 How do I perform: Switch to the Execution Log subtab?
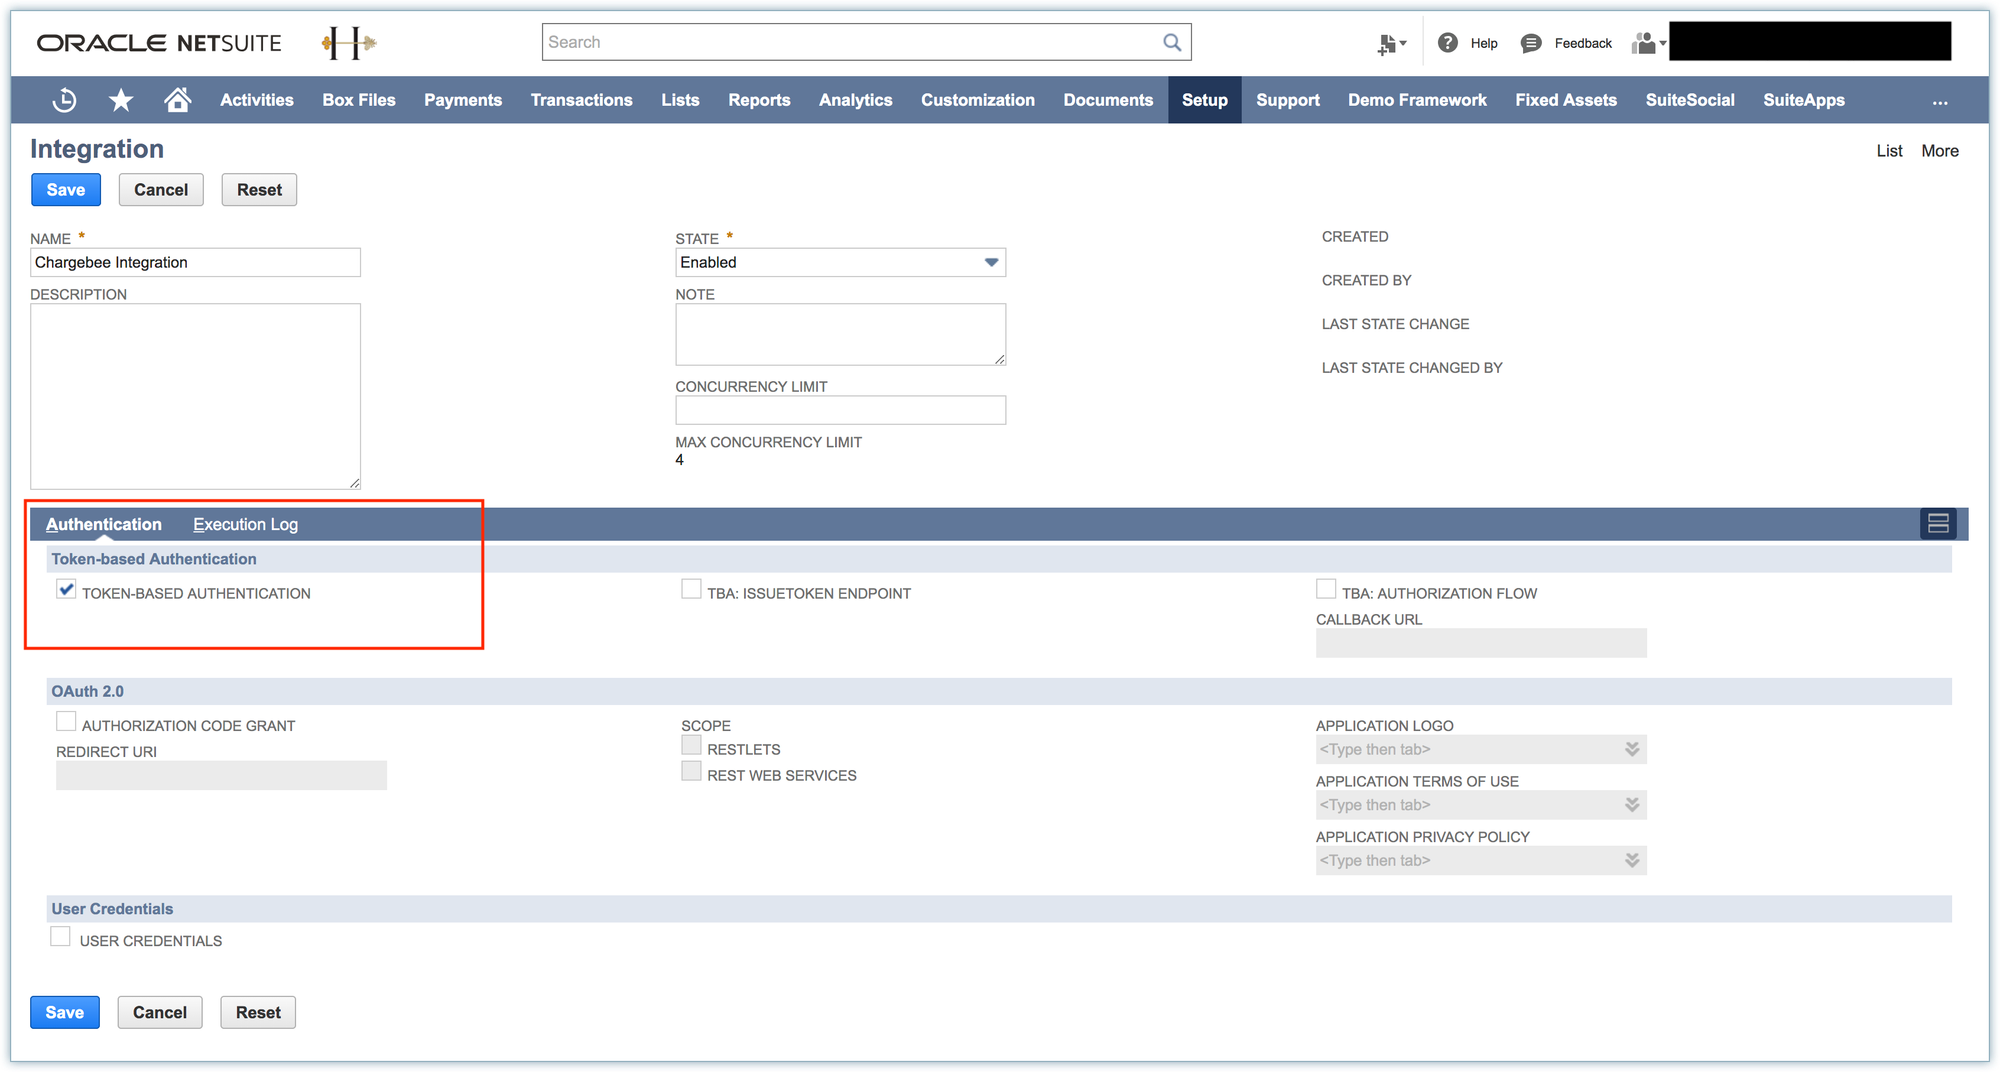point(245,524)
